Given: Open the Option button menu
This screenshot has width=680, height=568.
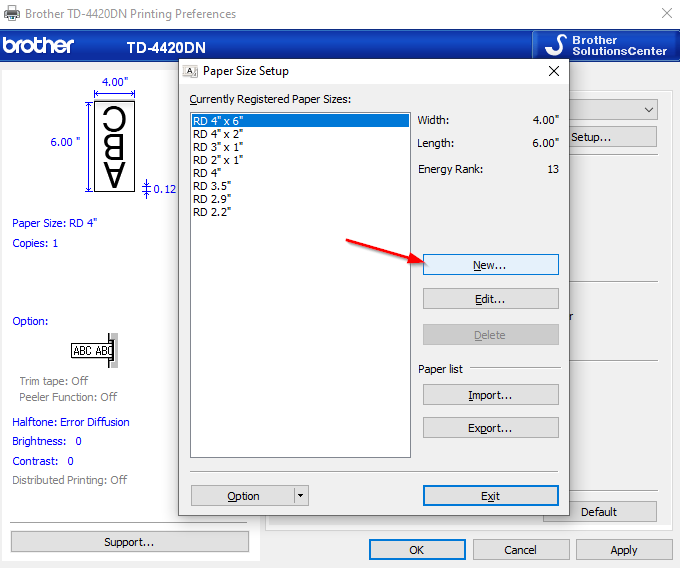Looking at the screenshot, I should coord(243,496).
